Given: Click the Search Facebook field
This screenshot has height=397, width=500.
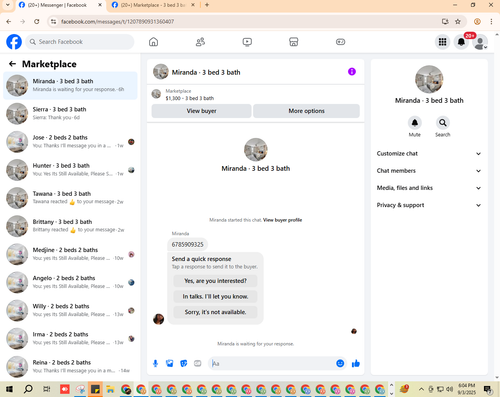Looking at the screenshot, I should tap(80, 42).
